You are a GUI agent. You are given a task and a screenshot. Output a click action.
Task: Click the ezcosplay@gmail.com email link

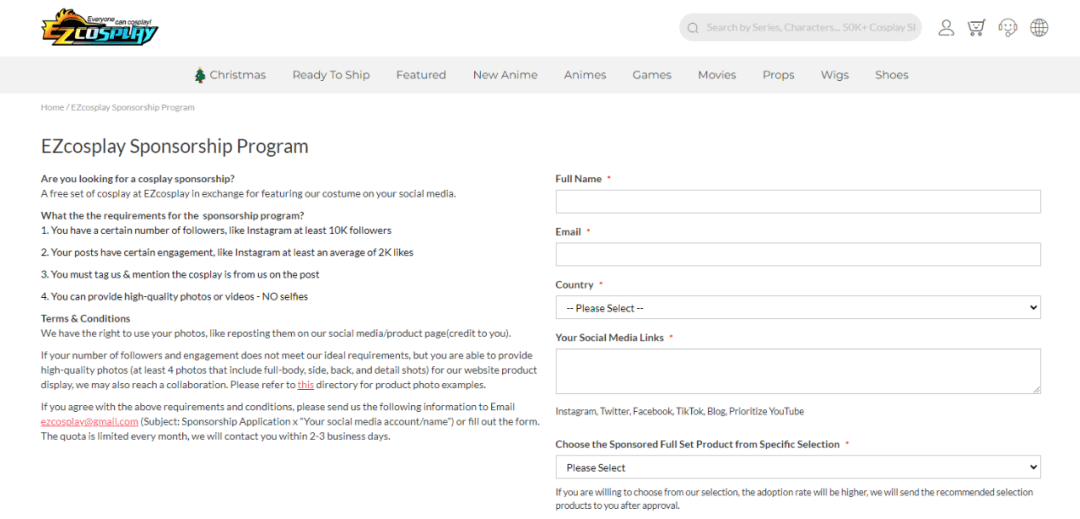[x=90, y=421]
